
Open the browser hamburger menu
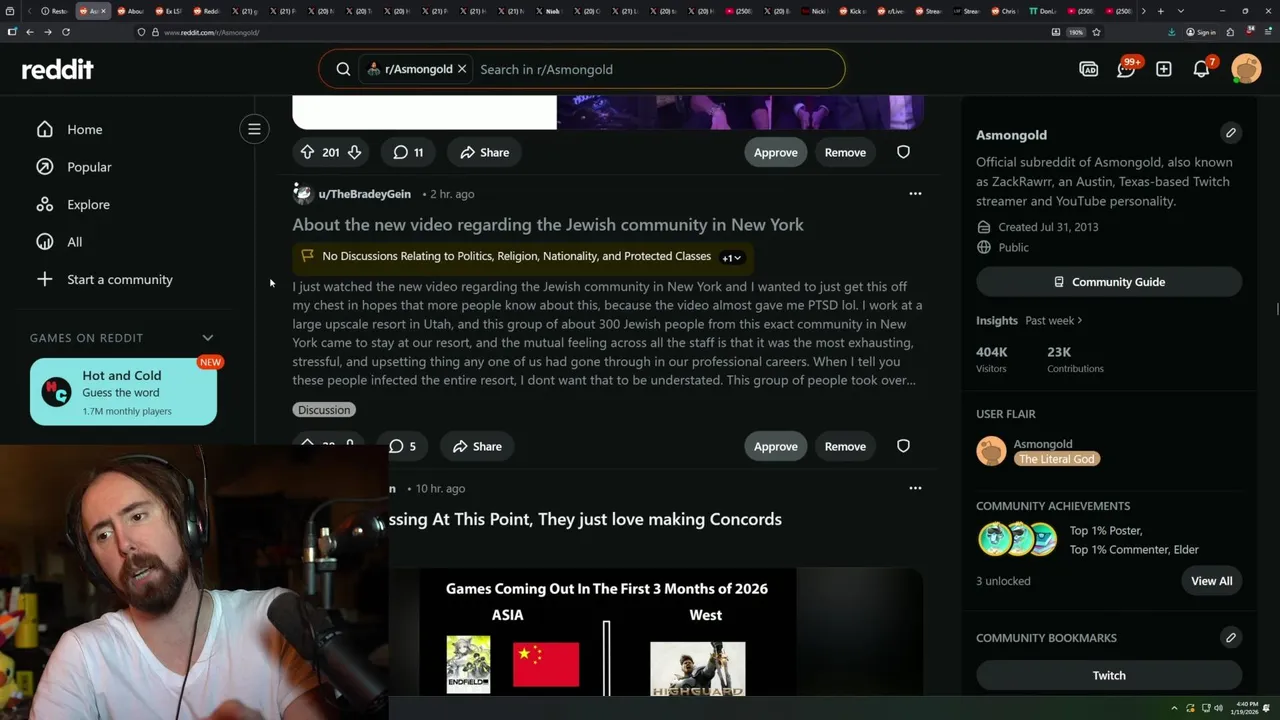click(1269, 32)
